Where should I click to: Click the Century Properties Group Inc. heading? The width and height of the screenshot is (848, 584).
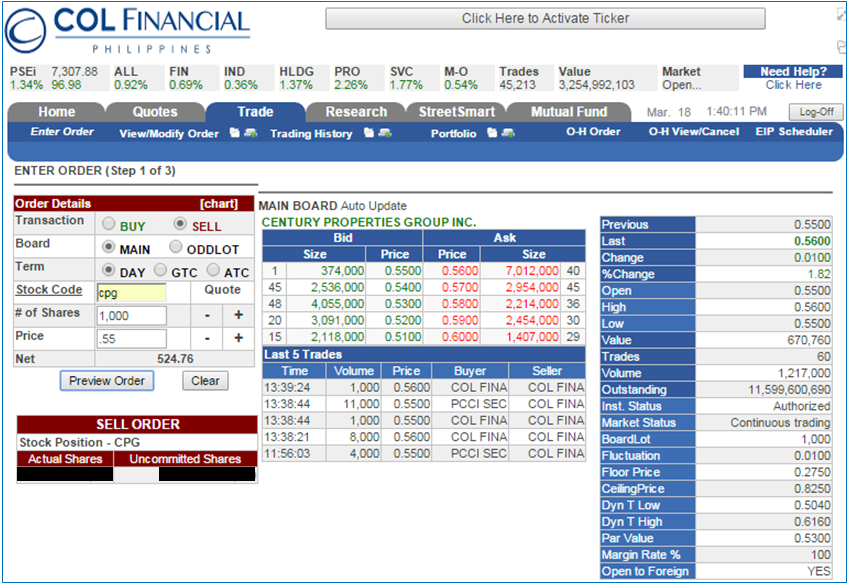pyautogui.click(x=369, y=222)
